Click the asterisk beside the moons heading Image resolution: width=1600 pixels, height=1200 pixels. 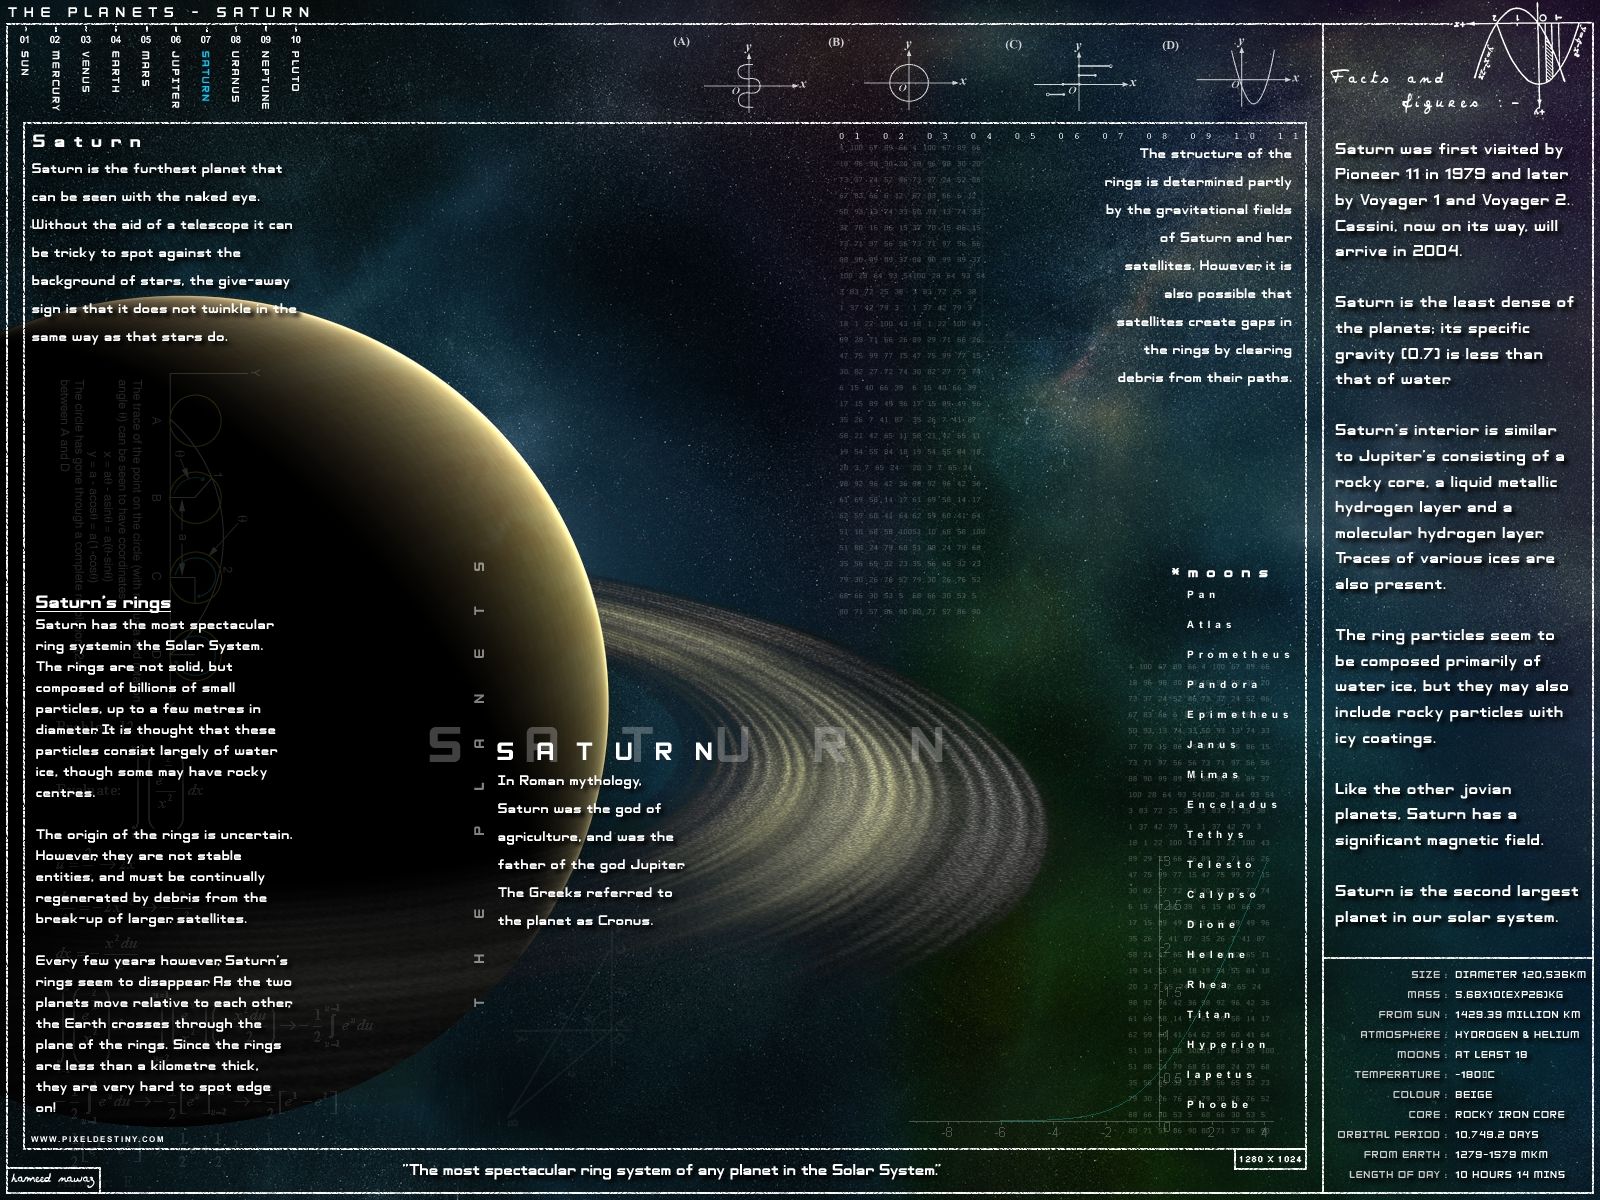pyautogui.click(x=1176, y=573)
